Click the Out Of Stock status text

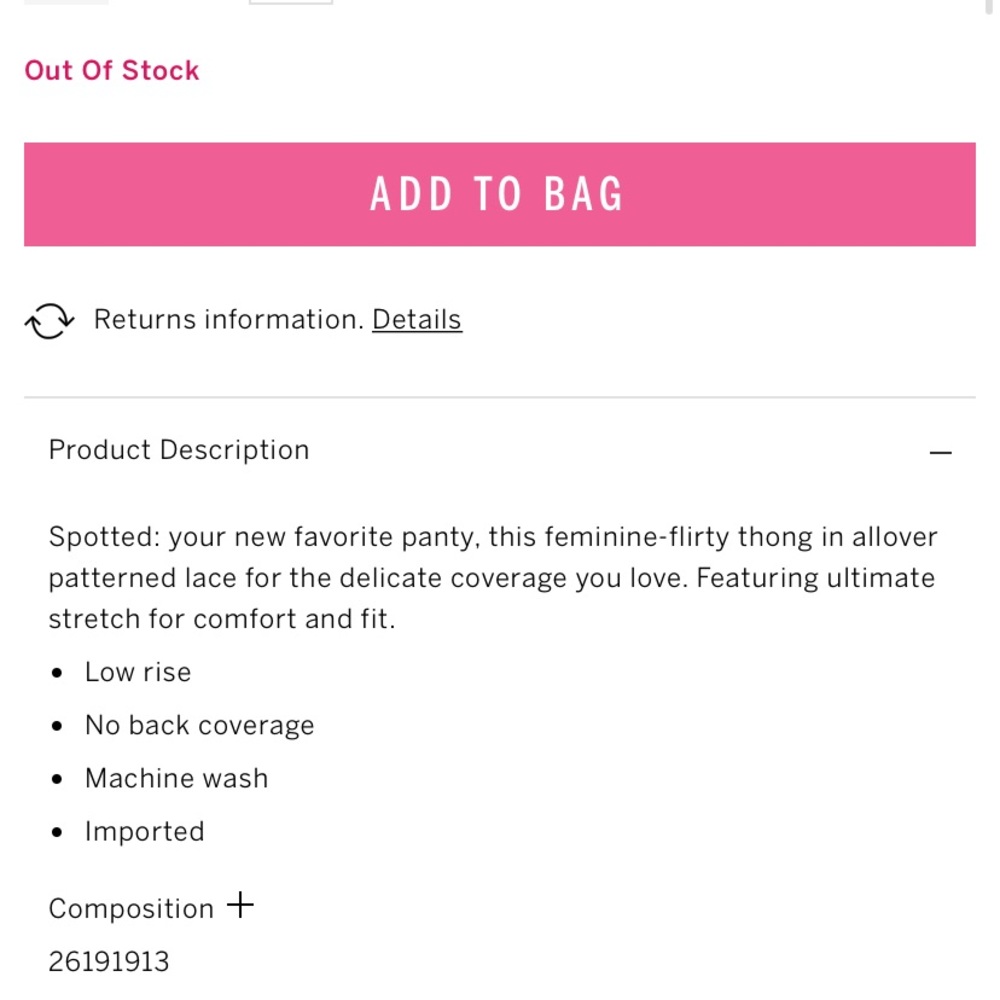tap(112, 70)
